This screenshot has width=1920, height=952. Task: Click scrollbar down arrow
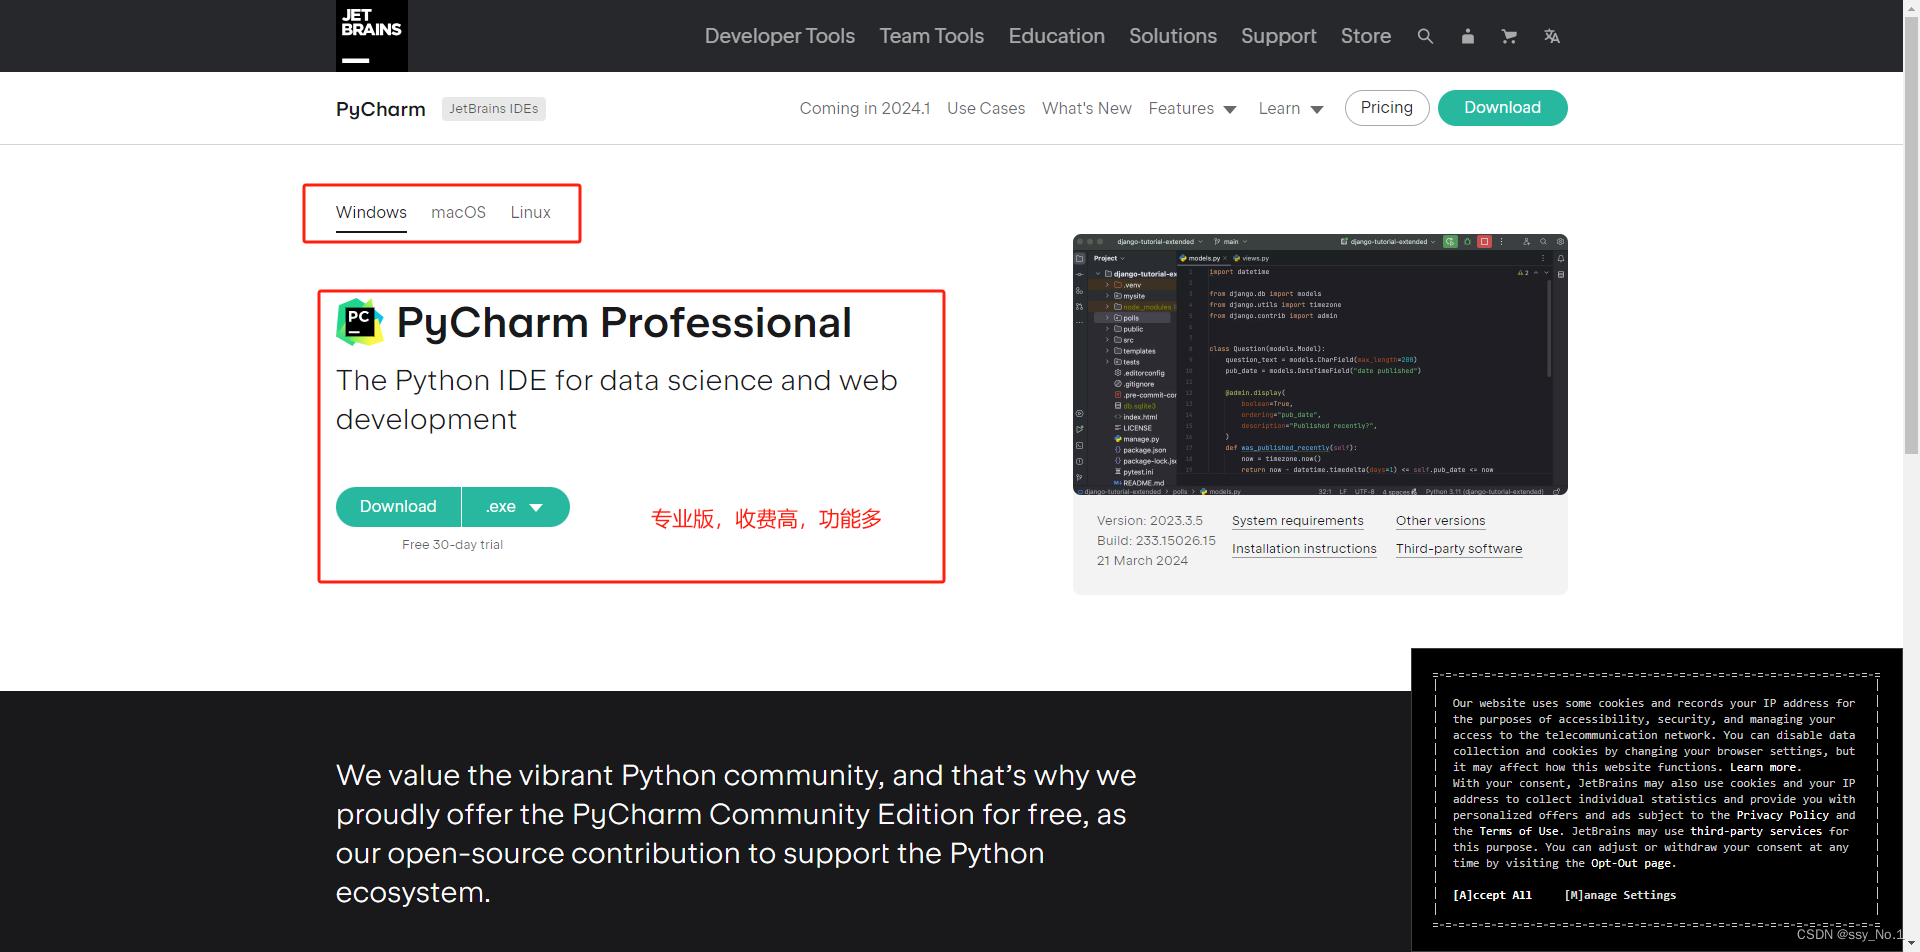click(1911, 944)
